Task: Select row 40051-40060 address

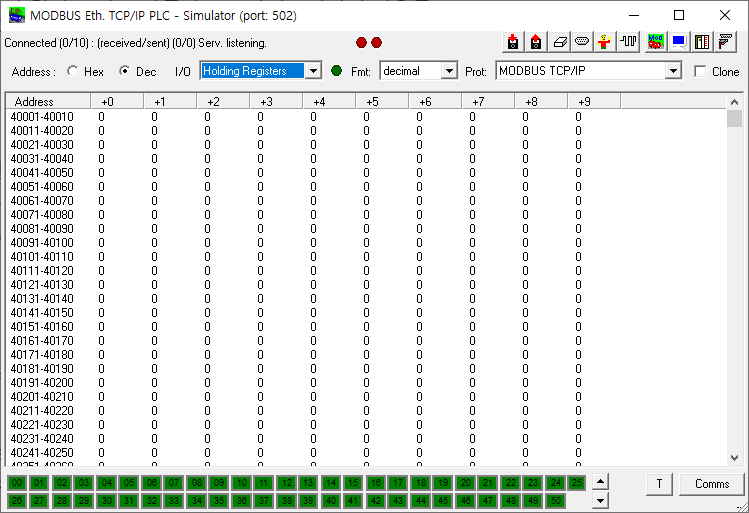Action: (x=42, y=187)
